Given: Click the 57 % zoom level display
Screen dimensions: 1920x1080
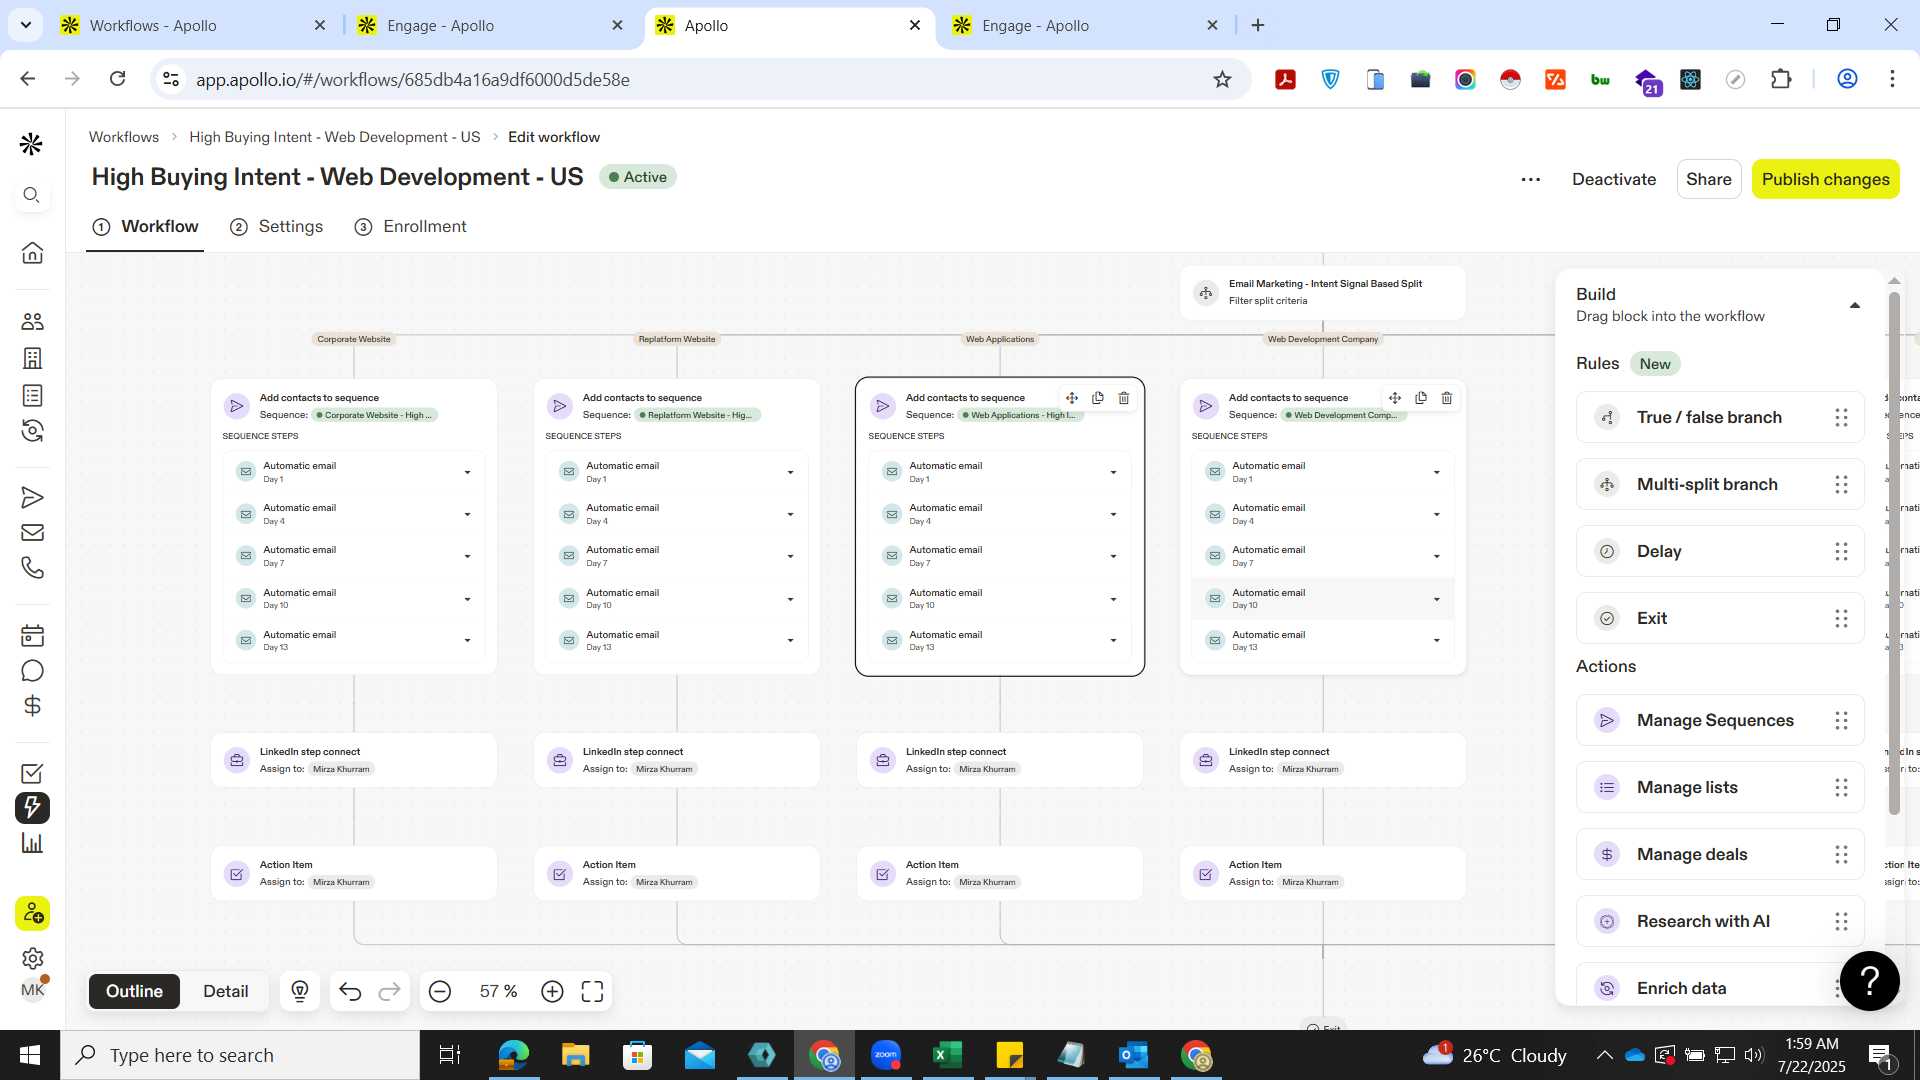Looking at the screenshot, I should [x=498, y=991].
